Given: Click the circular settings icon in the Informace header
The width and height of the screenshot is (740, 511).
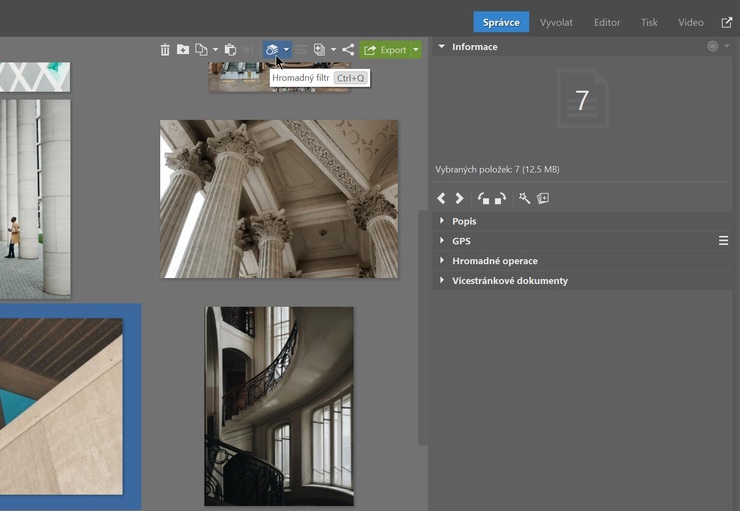Looking at the screenshot, I should [713, 46].
